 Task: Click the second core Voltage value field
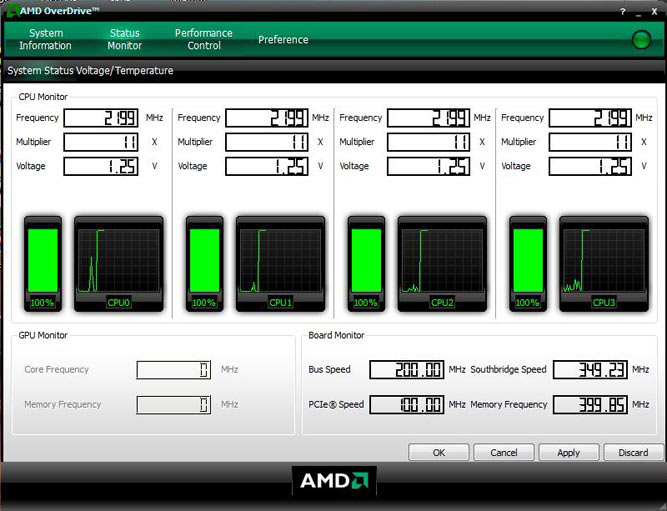pyautogui.click(x=267, y=166)
